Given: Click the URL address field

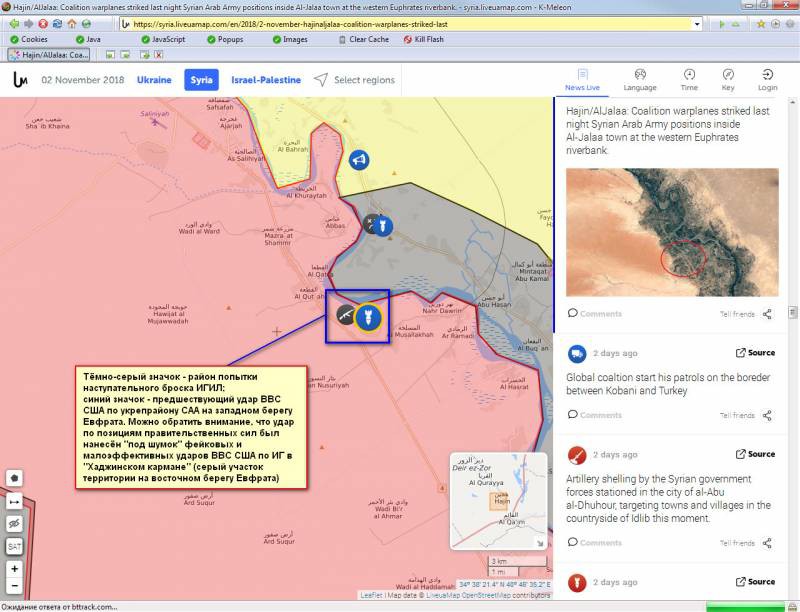Looking at the screenshot, I should pos(411,24).
